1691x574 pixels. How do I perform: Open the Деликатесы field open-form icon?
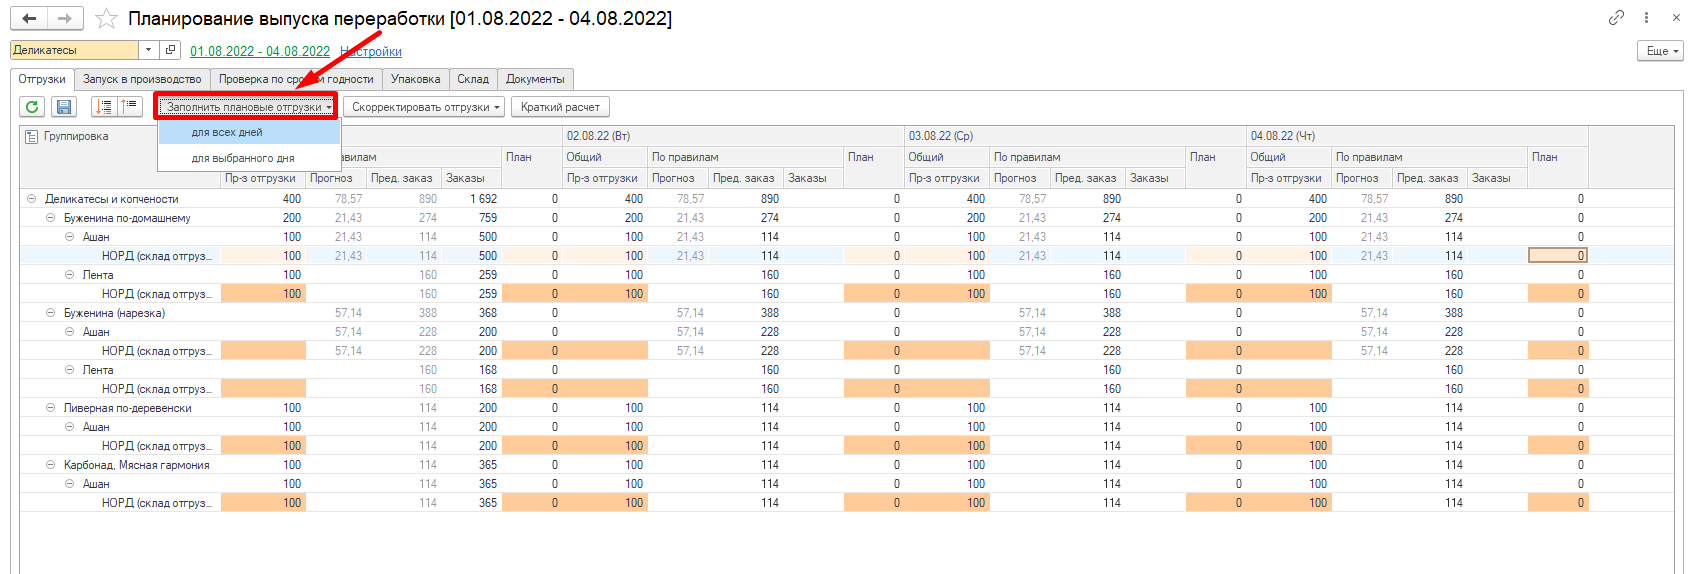(171, 50)
